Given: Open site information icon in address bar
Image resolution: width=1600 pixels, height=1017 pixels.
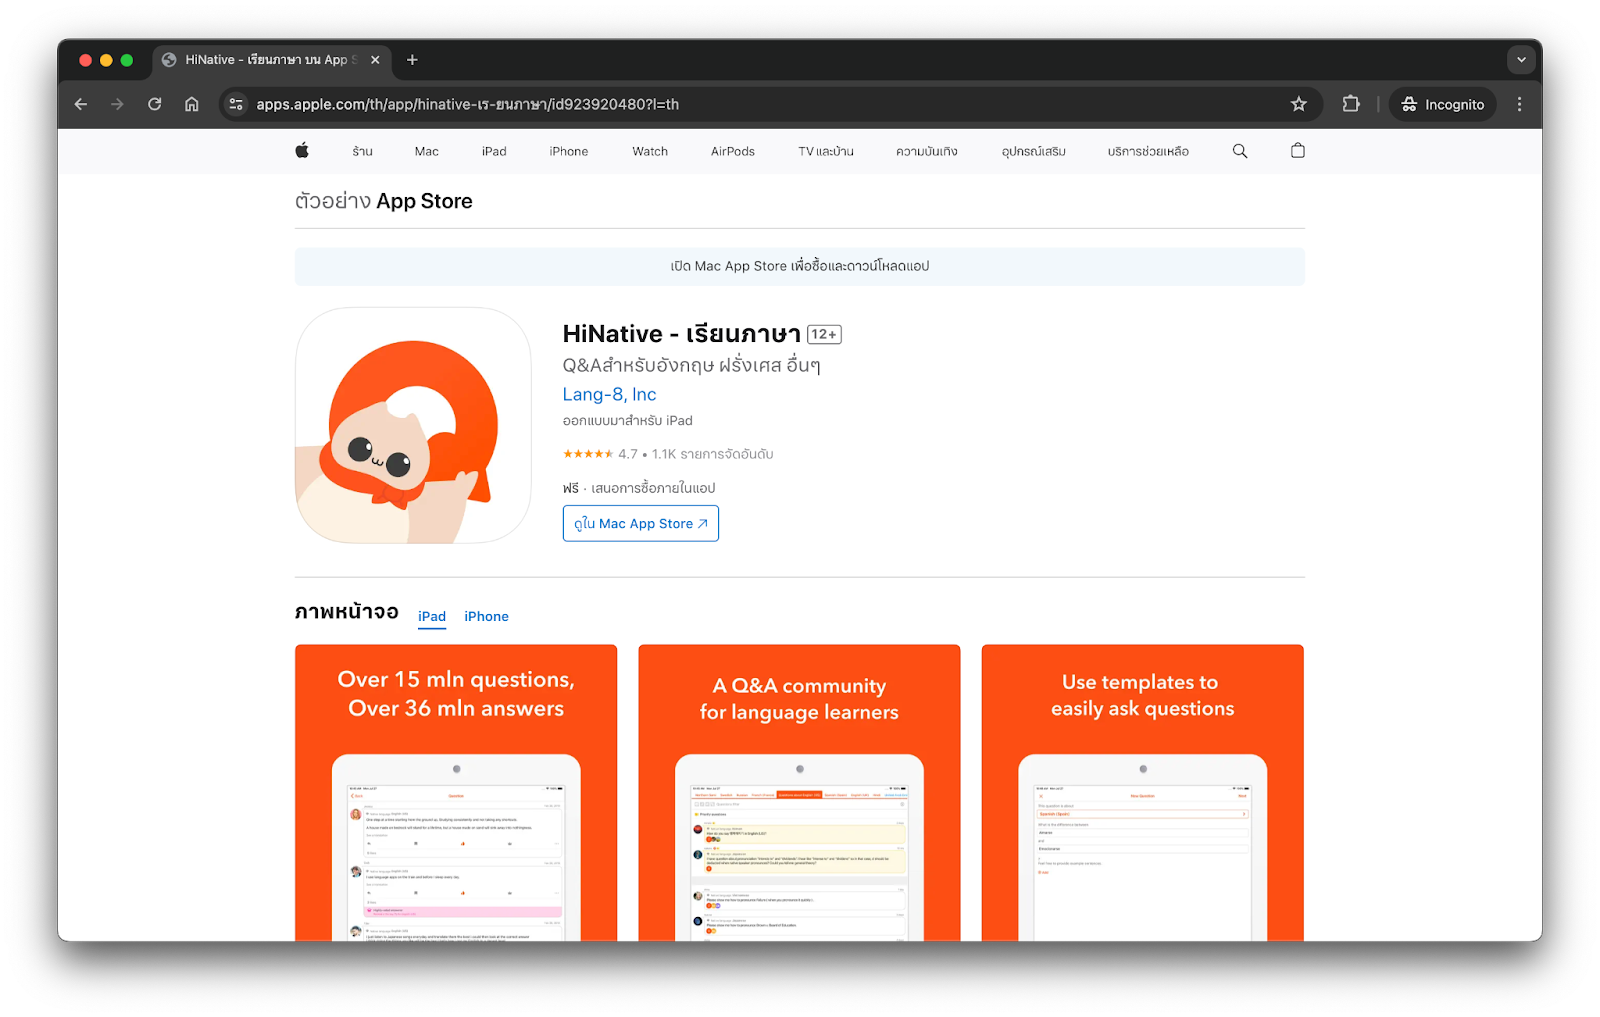Looking at the screenshot, I should [x=236, y=104].
